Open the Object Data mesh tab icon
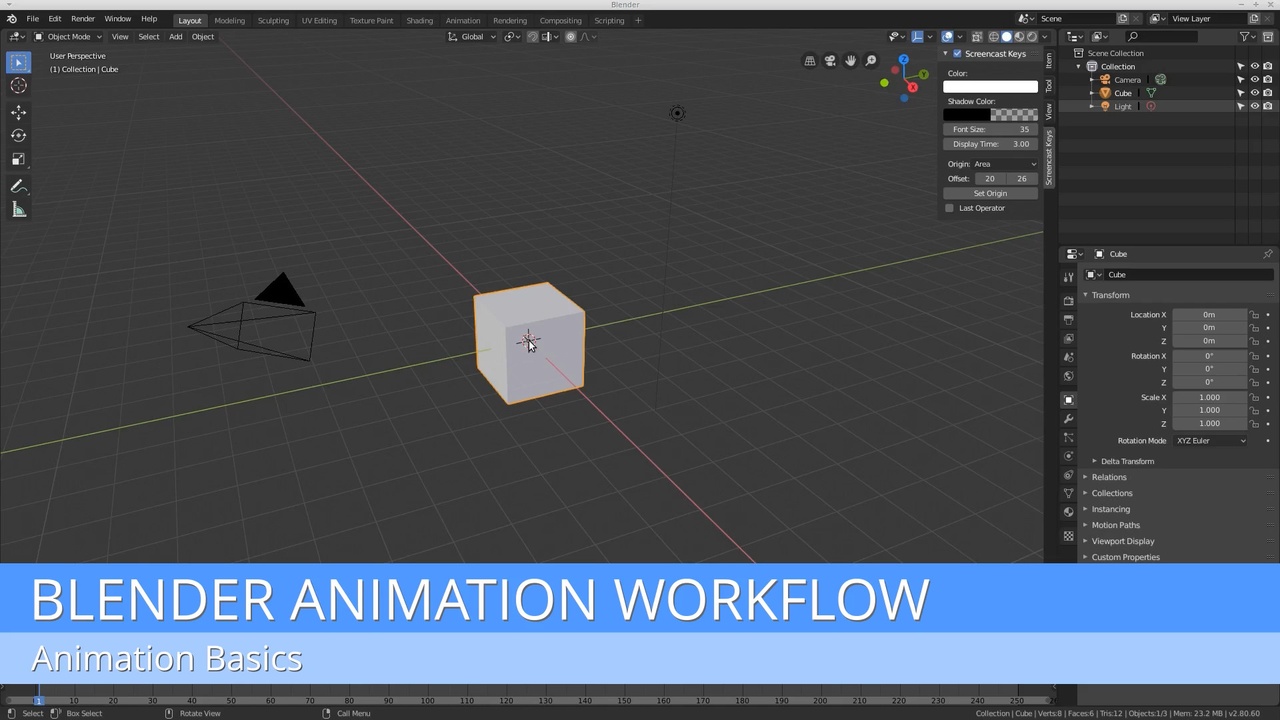The image size is (1280, 720). pos(1069,494)
